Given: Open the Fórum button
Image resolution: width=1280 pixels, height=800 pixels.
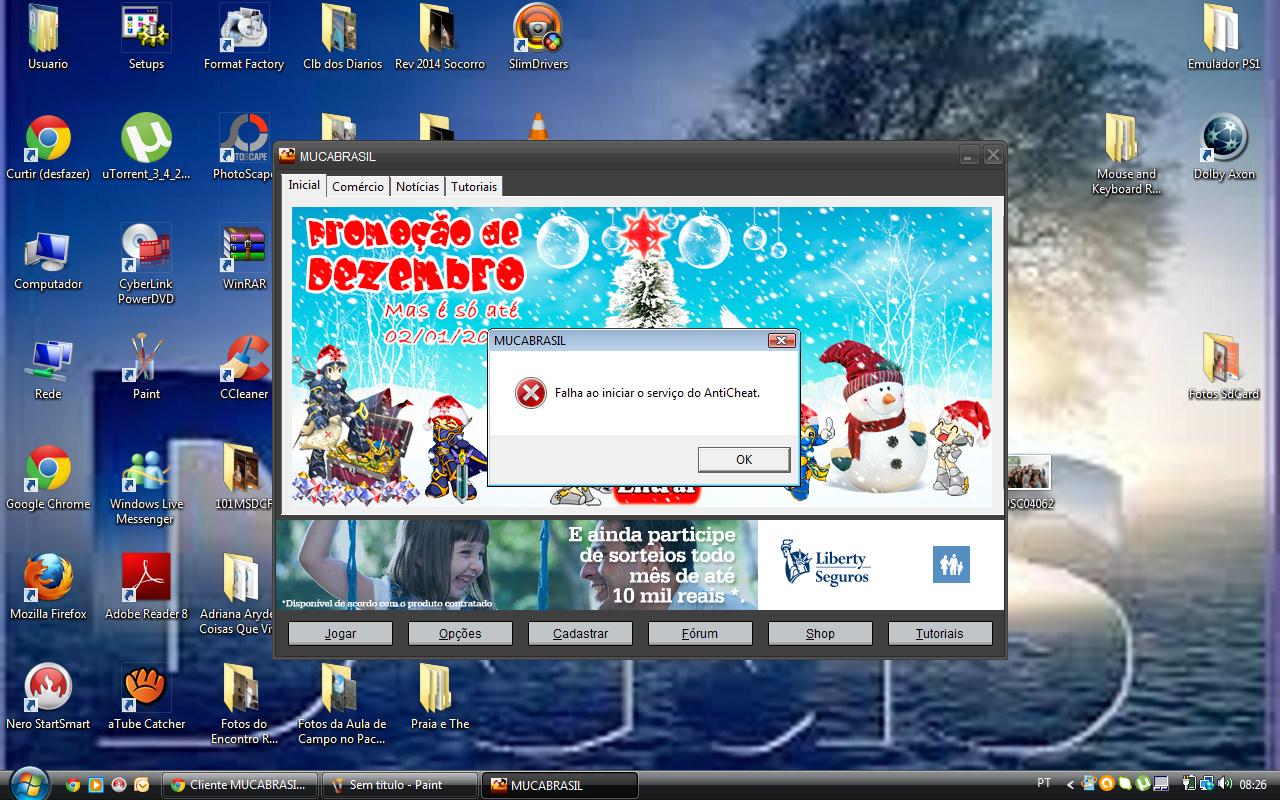Looking at the screenshot, I should pyautogui.click(x=700, y=633).
